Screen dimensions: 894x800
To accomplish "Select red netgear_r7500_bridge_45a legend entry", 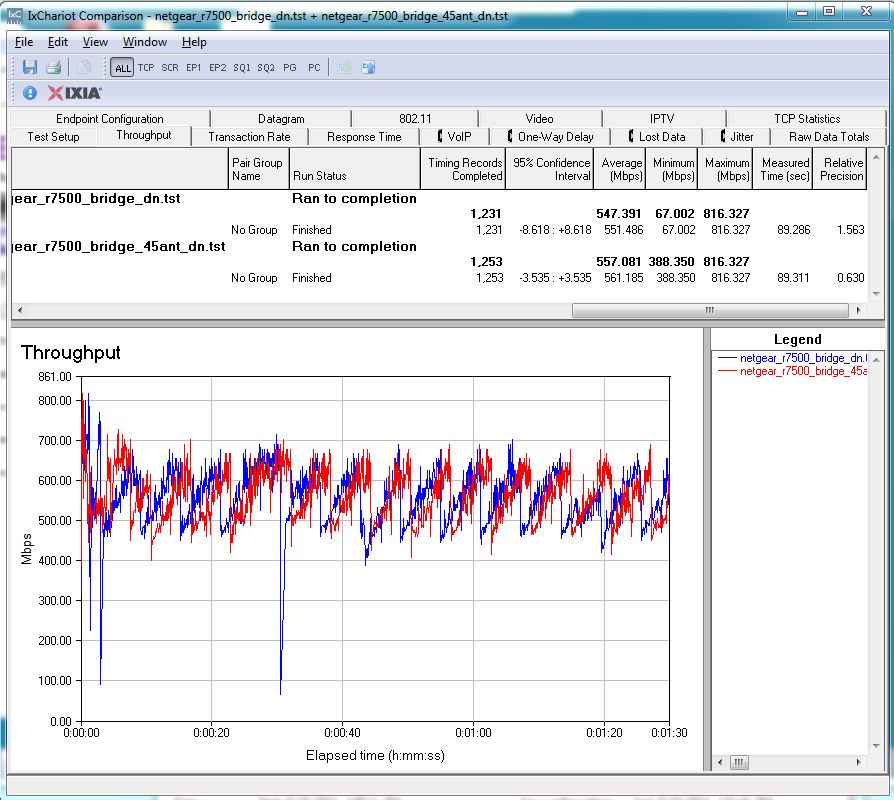I will point(793,371).
